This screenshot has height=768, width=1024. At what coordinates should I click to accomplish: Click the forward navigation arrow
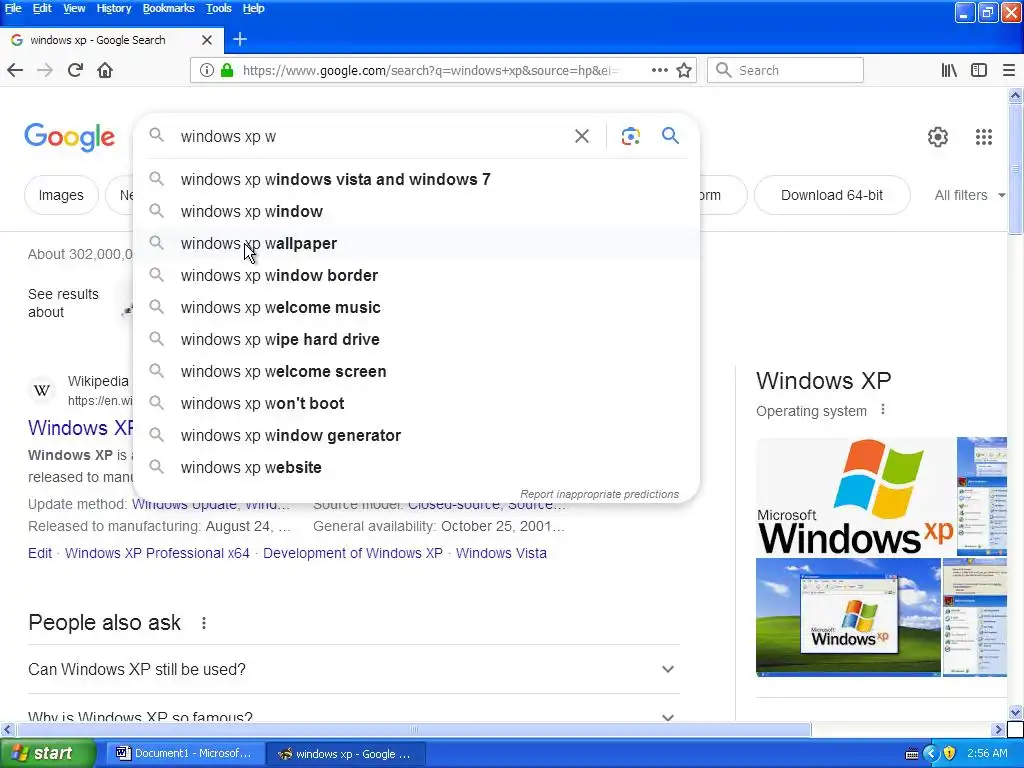coord(45,70)
